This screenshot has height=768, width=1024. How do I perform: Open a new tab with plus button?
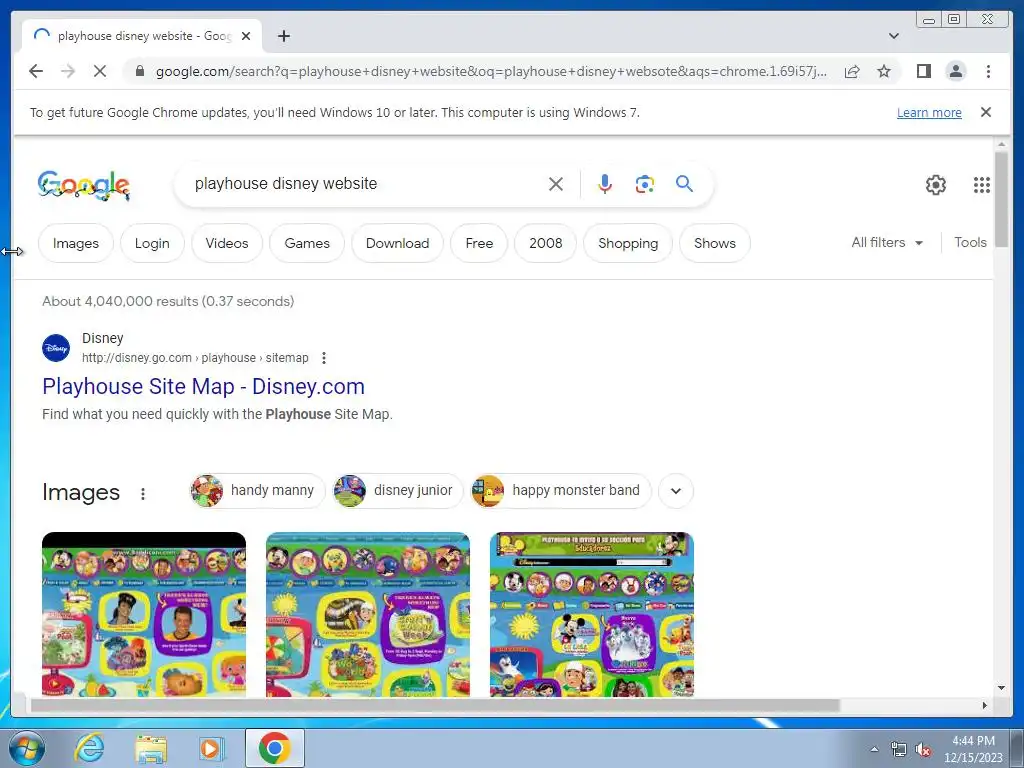283,36
